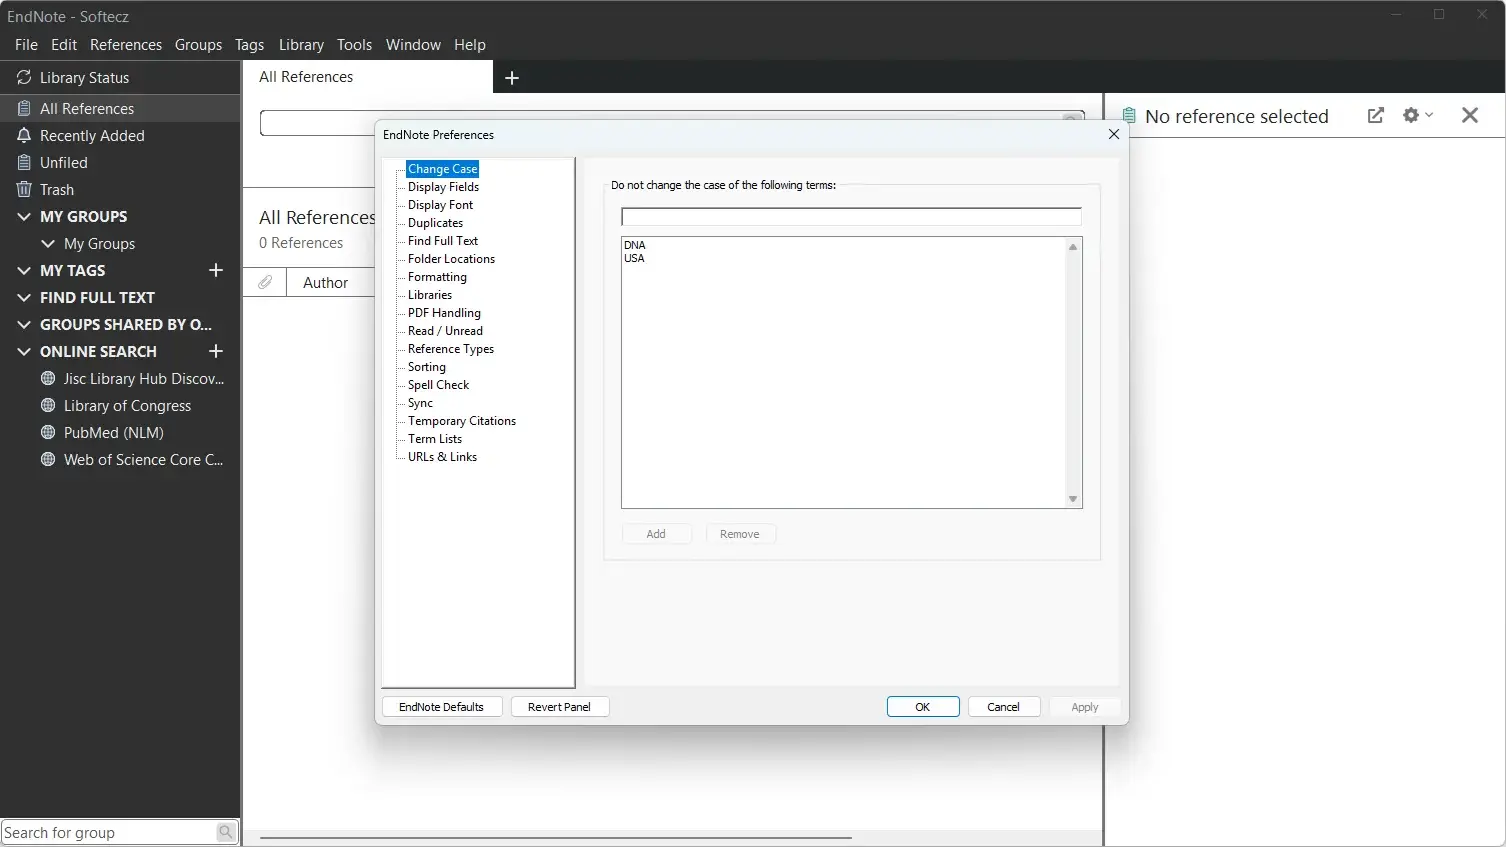Collapse the FIND FULL TEXT section
Screen dimensions: 1506x847
[x=24, y=297]
